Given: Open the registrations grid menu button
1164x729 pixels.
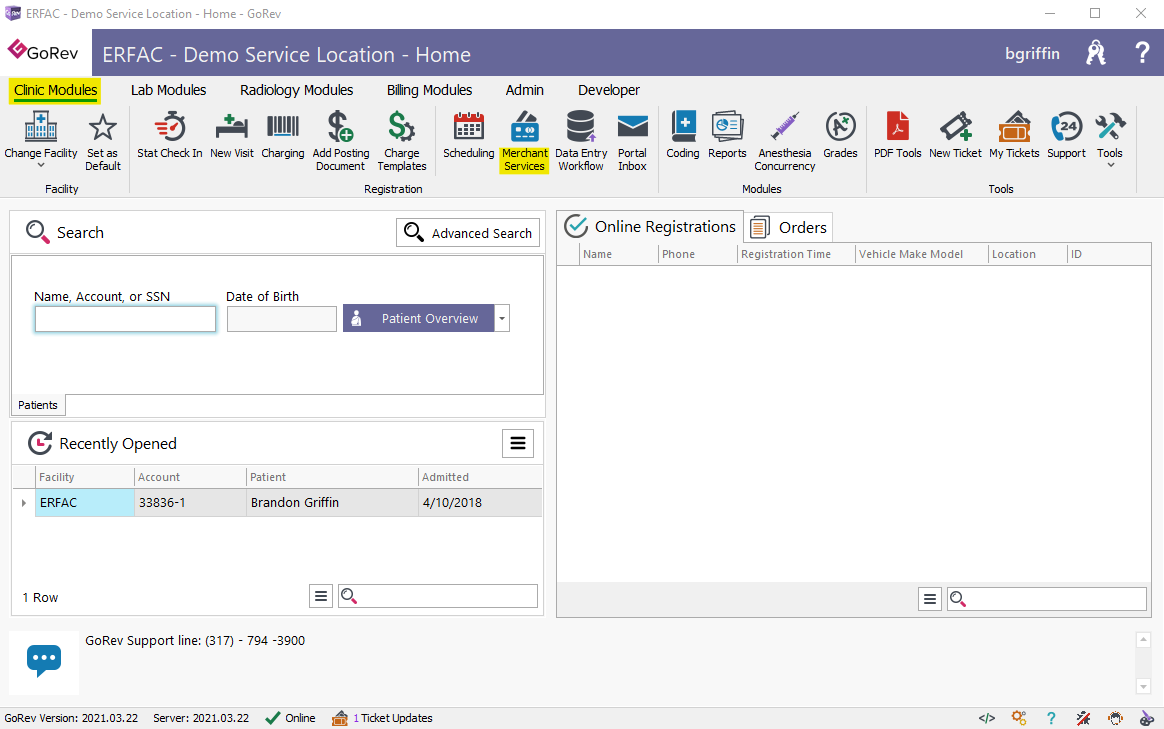Looking at the screenshot, I should click(929, 598).
